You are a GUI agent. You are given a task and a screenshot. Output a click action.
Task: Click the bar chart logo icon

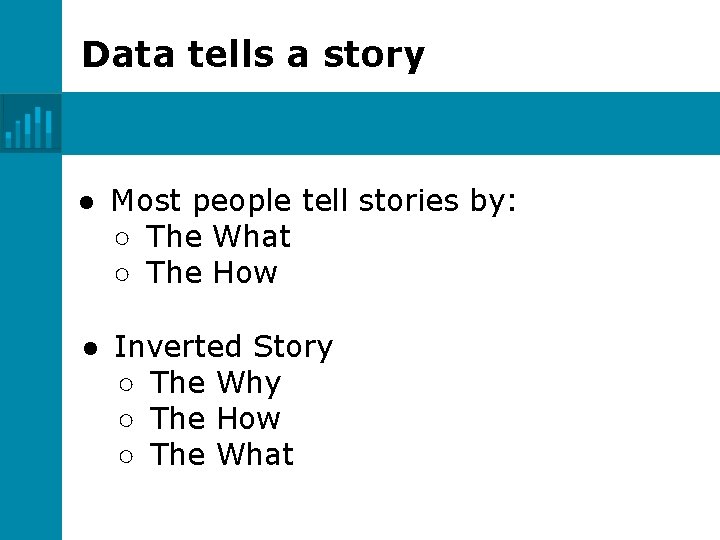coord(30,124)
